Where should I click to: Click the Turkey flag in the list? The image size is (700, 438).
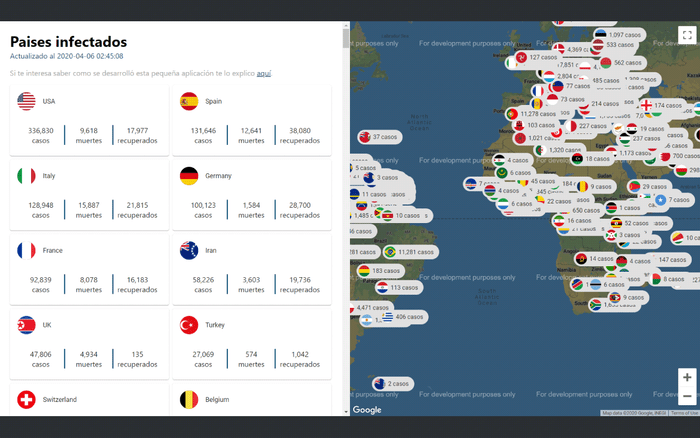(189, 325)
